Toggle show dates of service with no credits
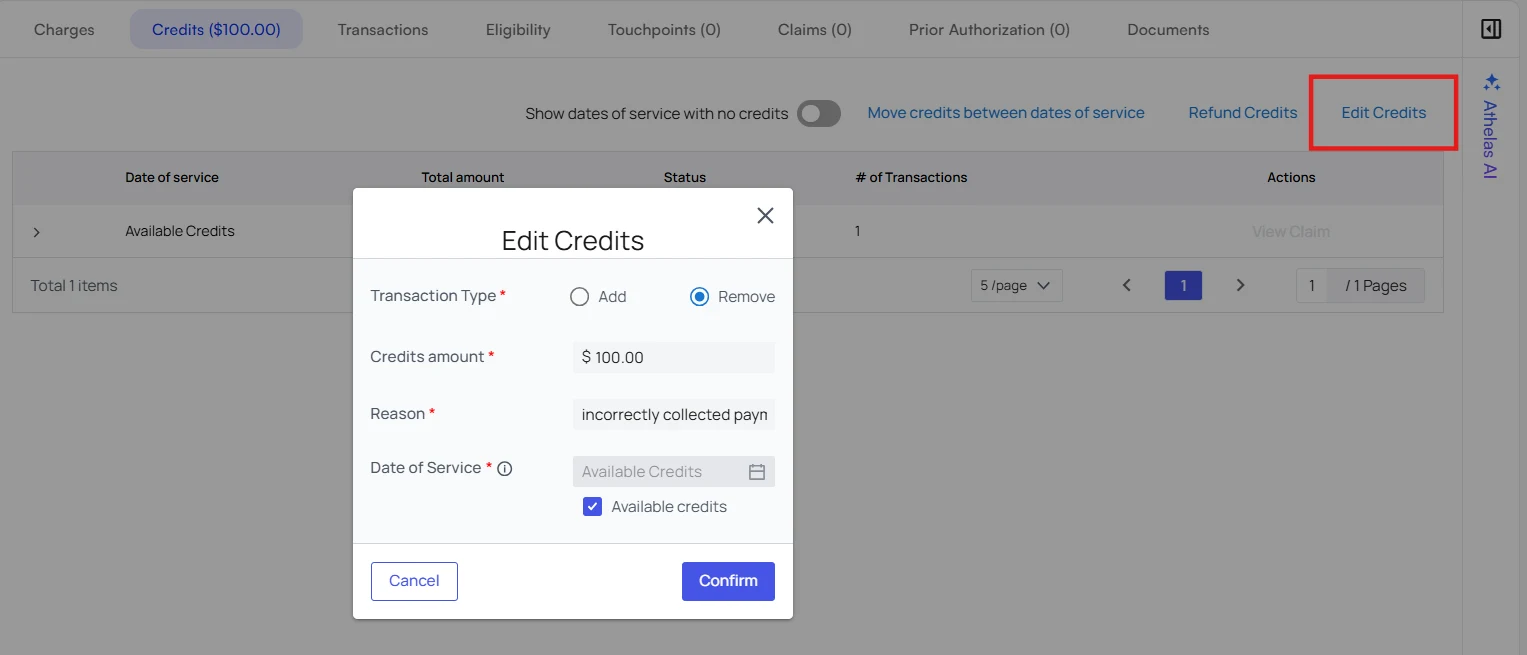 click(819, 114)
